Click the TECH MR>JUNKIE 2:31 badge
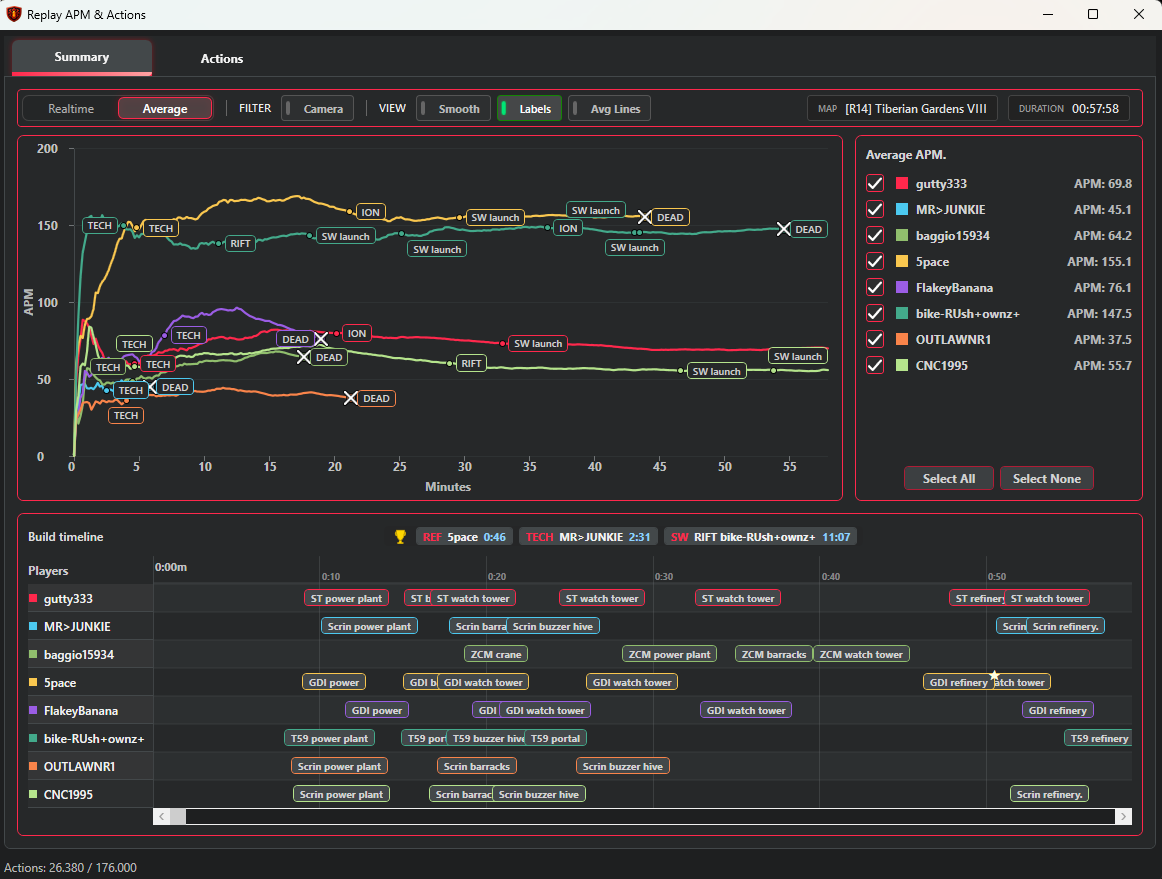The width and height of the screenshot is (1162, 879). (x=585, y=536)
